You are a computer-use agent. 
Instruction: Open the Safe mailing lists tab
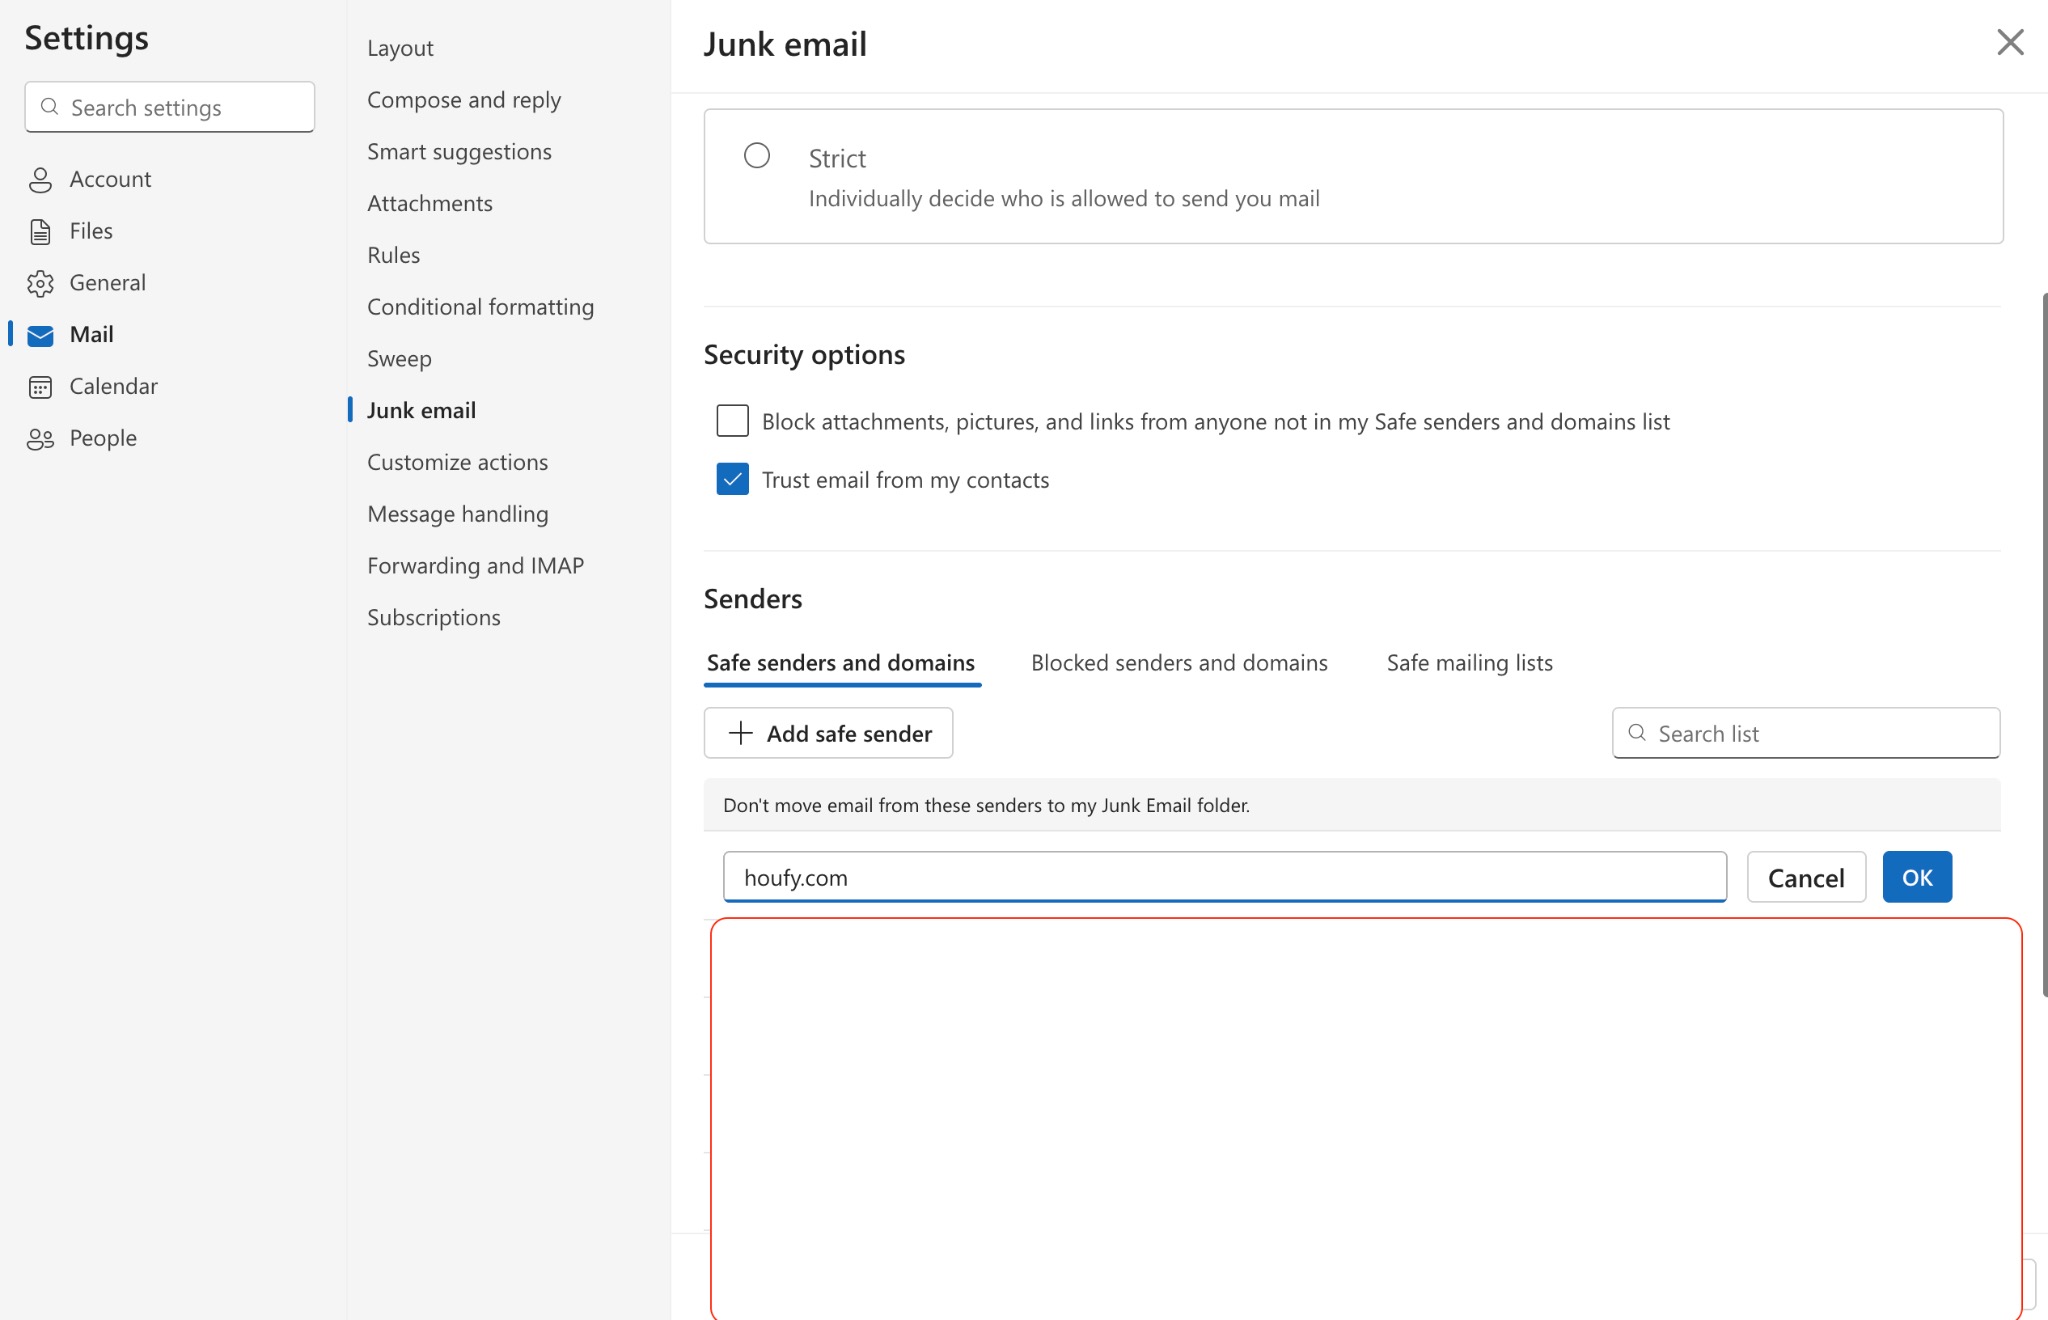coord(1468,662)
